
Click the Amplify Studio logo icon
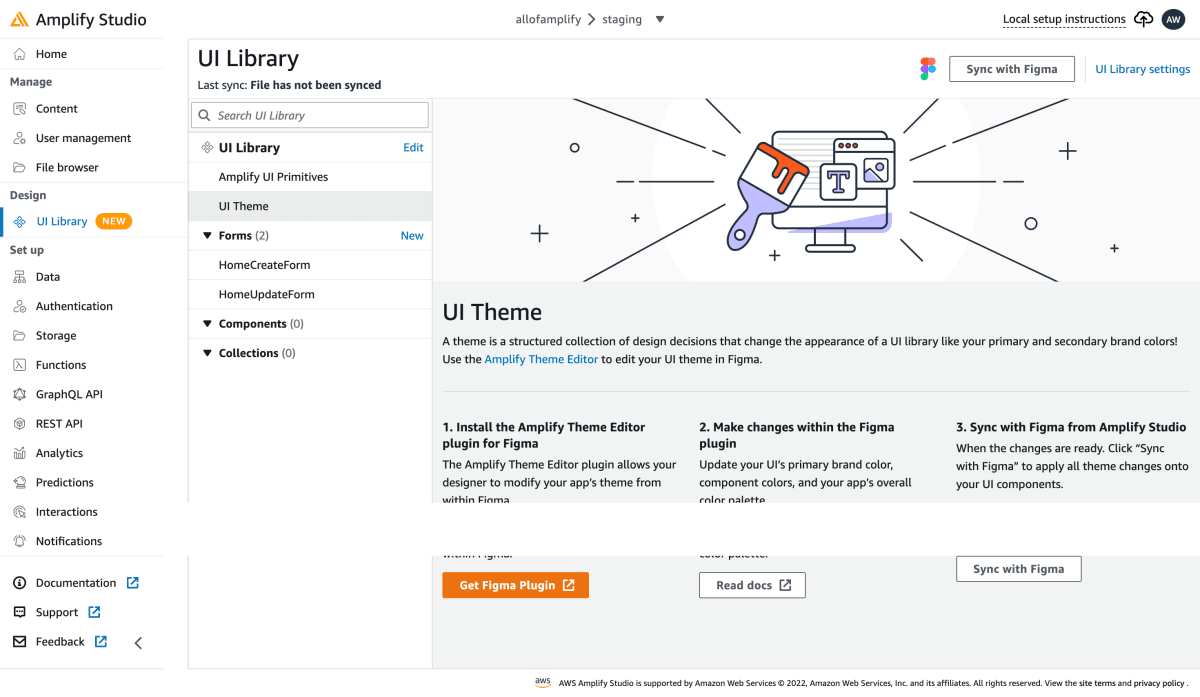[19, 20]
